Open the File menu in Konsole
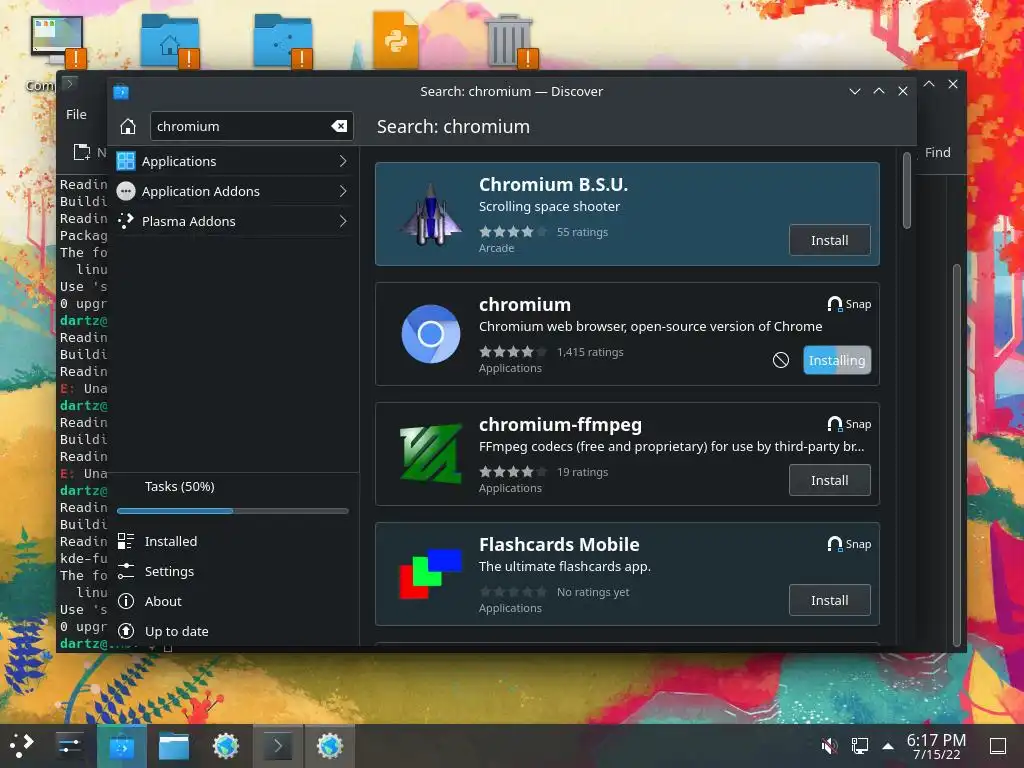 point(76,114)
